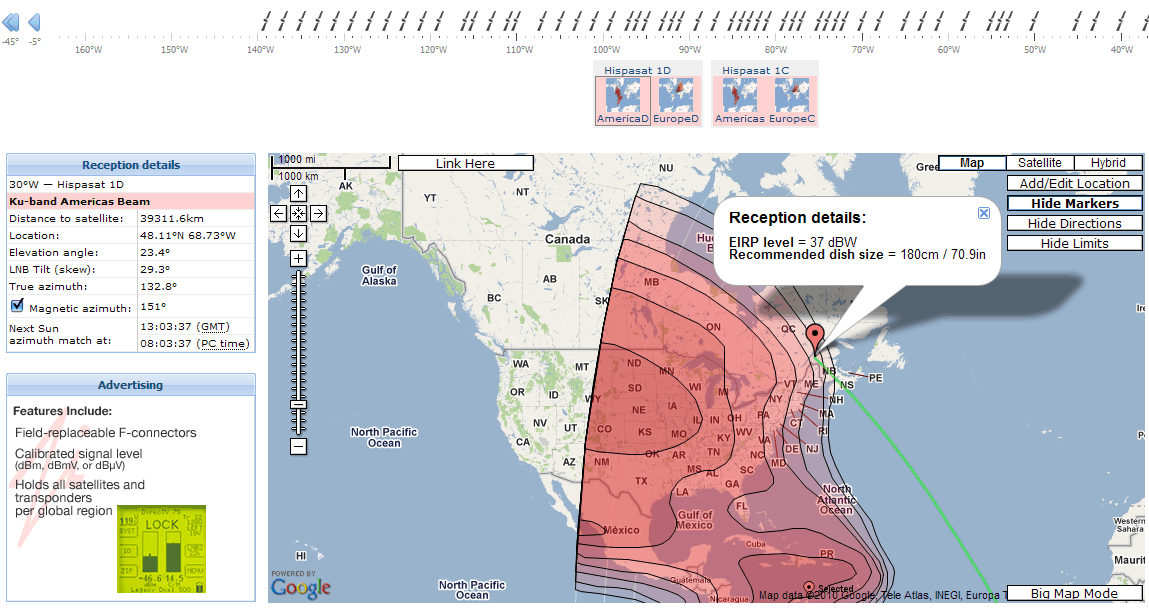
Task: Click the Link Here button
Action: tap(465, 163)
